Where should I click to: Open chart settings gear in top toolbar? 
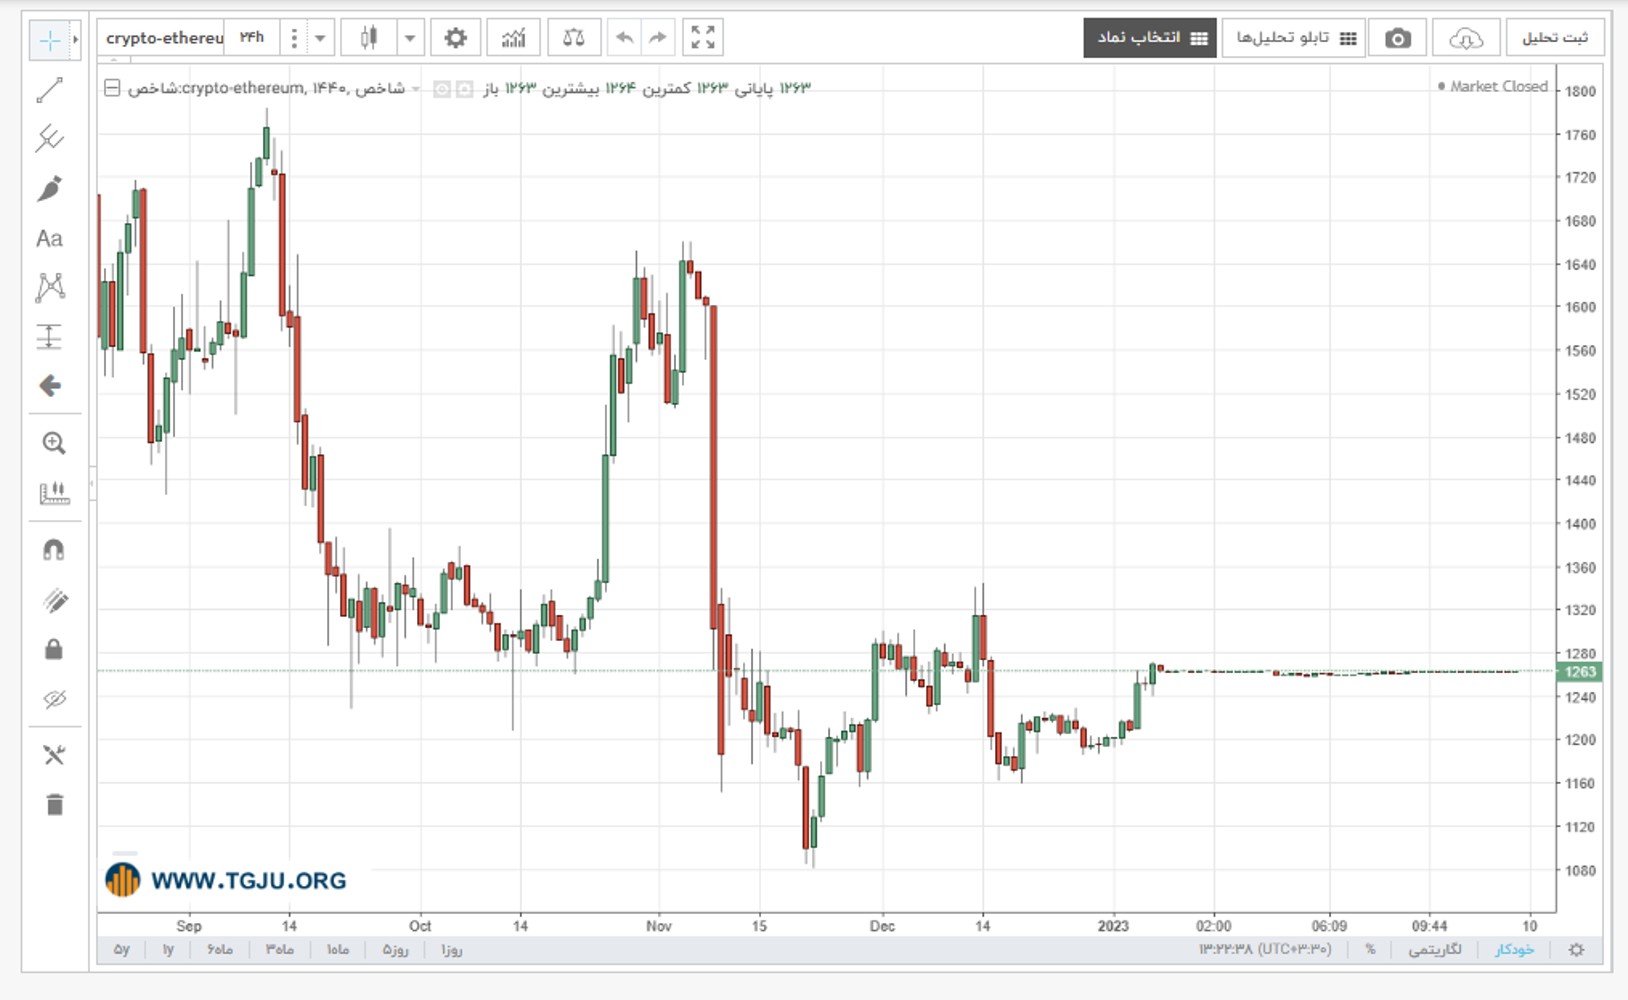pos(455,38)
